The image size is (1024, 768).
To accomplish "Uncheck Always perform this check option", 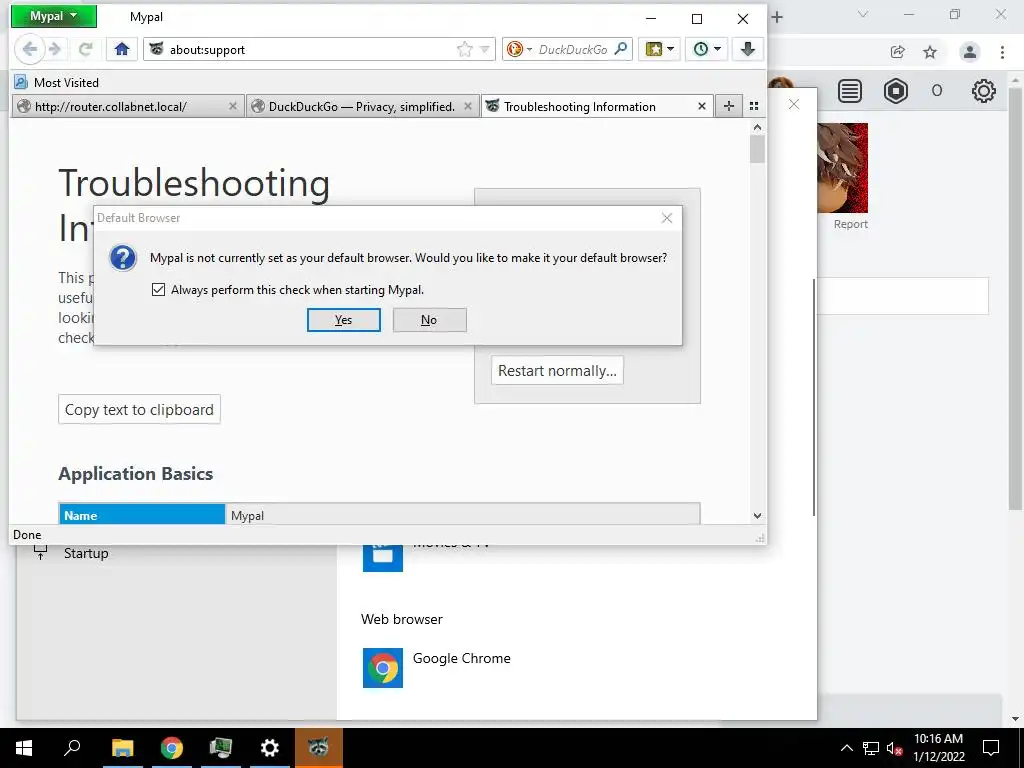I will 158,289.
